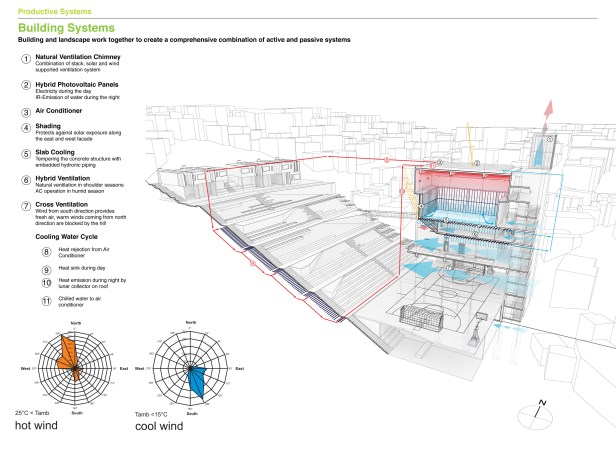Image resolution: width=616 pixels, height=461 pixels.
Task: Select the Cooling Water Cycle heading
Action: coord(68,237)
